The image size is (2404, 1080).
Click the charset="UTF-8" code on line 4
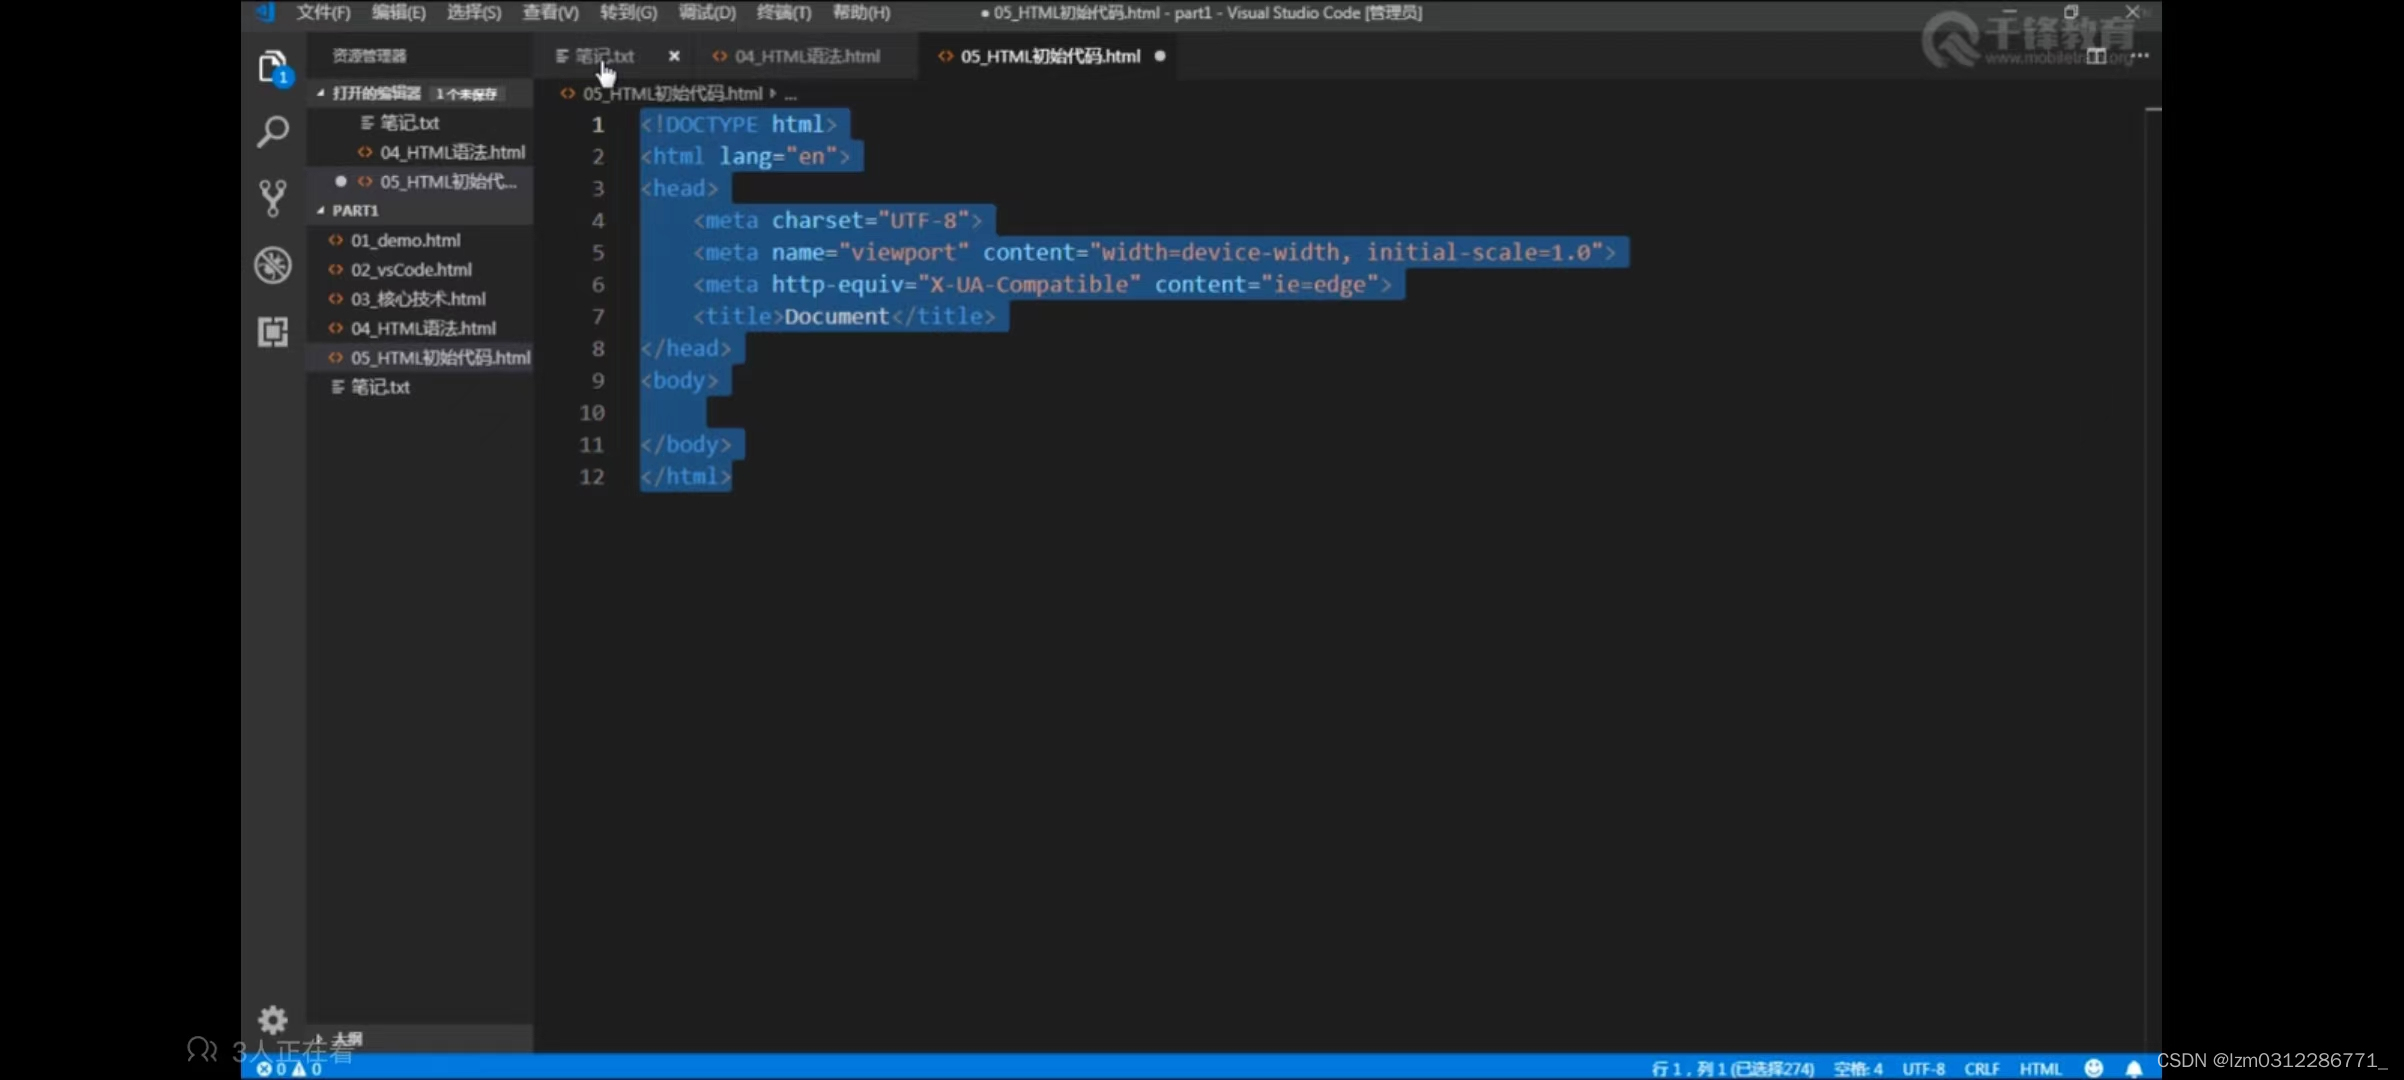click(870, 220)
